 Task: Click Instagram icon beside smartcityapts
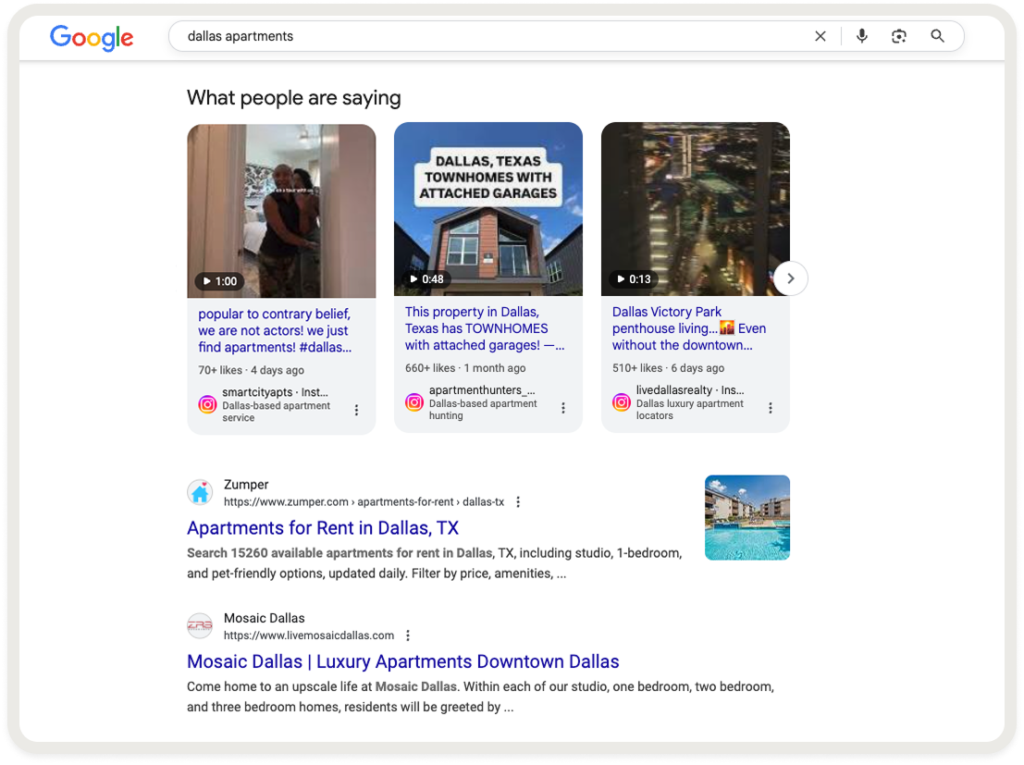tap(208, 404)
